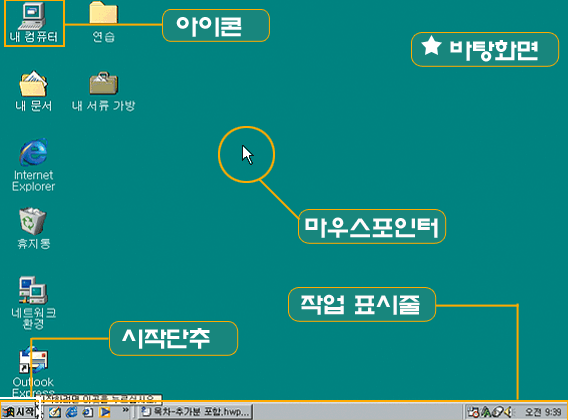Screen dimensions: 568x420
Task: Select the 내 컴퓨터 desktop icon
Action: [x=33, y=22]
